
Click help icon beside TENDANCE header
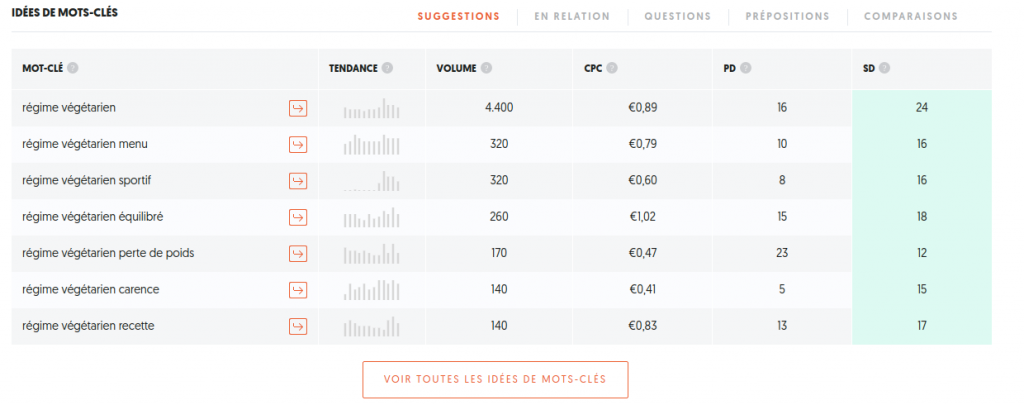pyautogui.click(x=387, y=69)
